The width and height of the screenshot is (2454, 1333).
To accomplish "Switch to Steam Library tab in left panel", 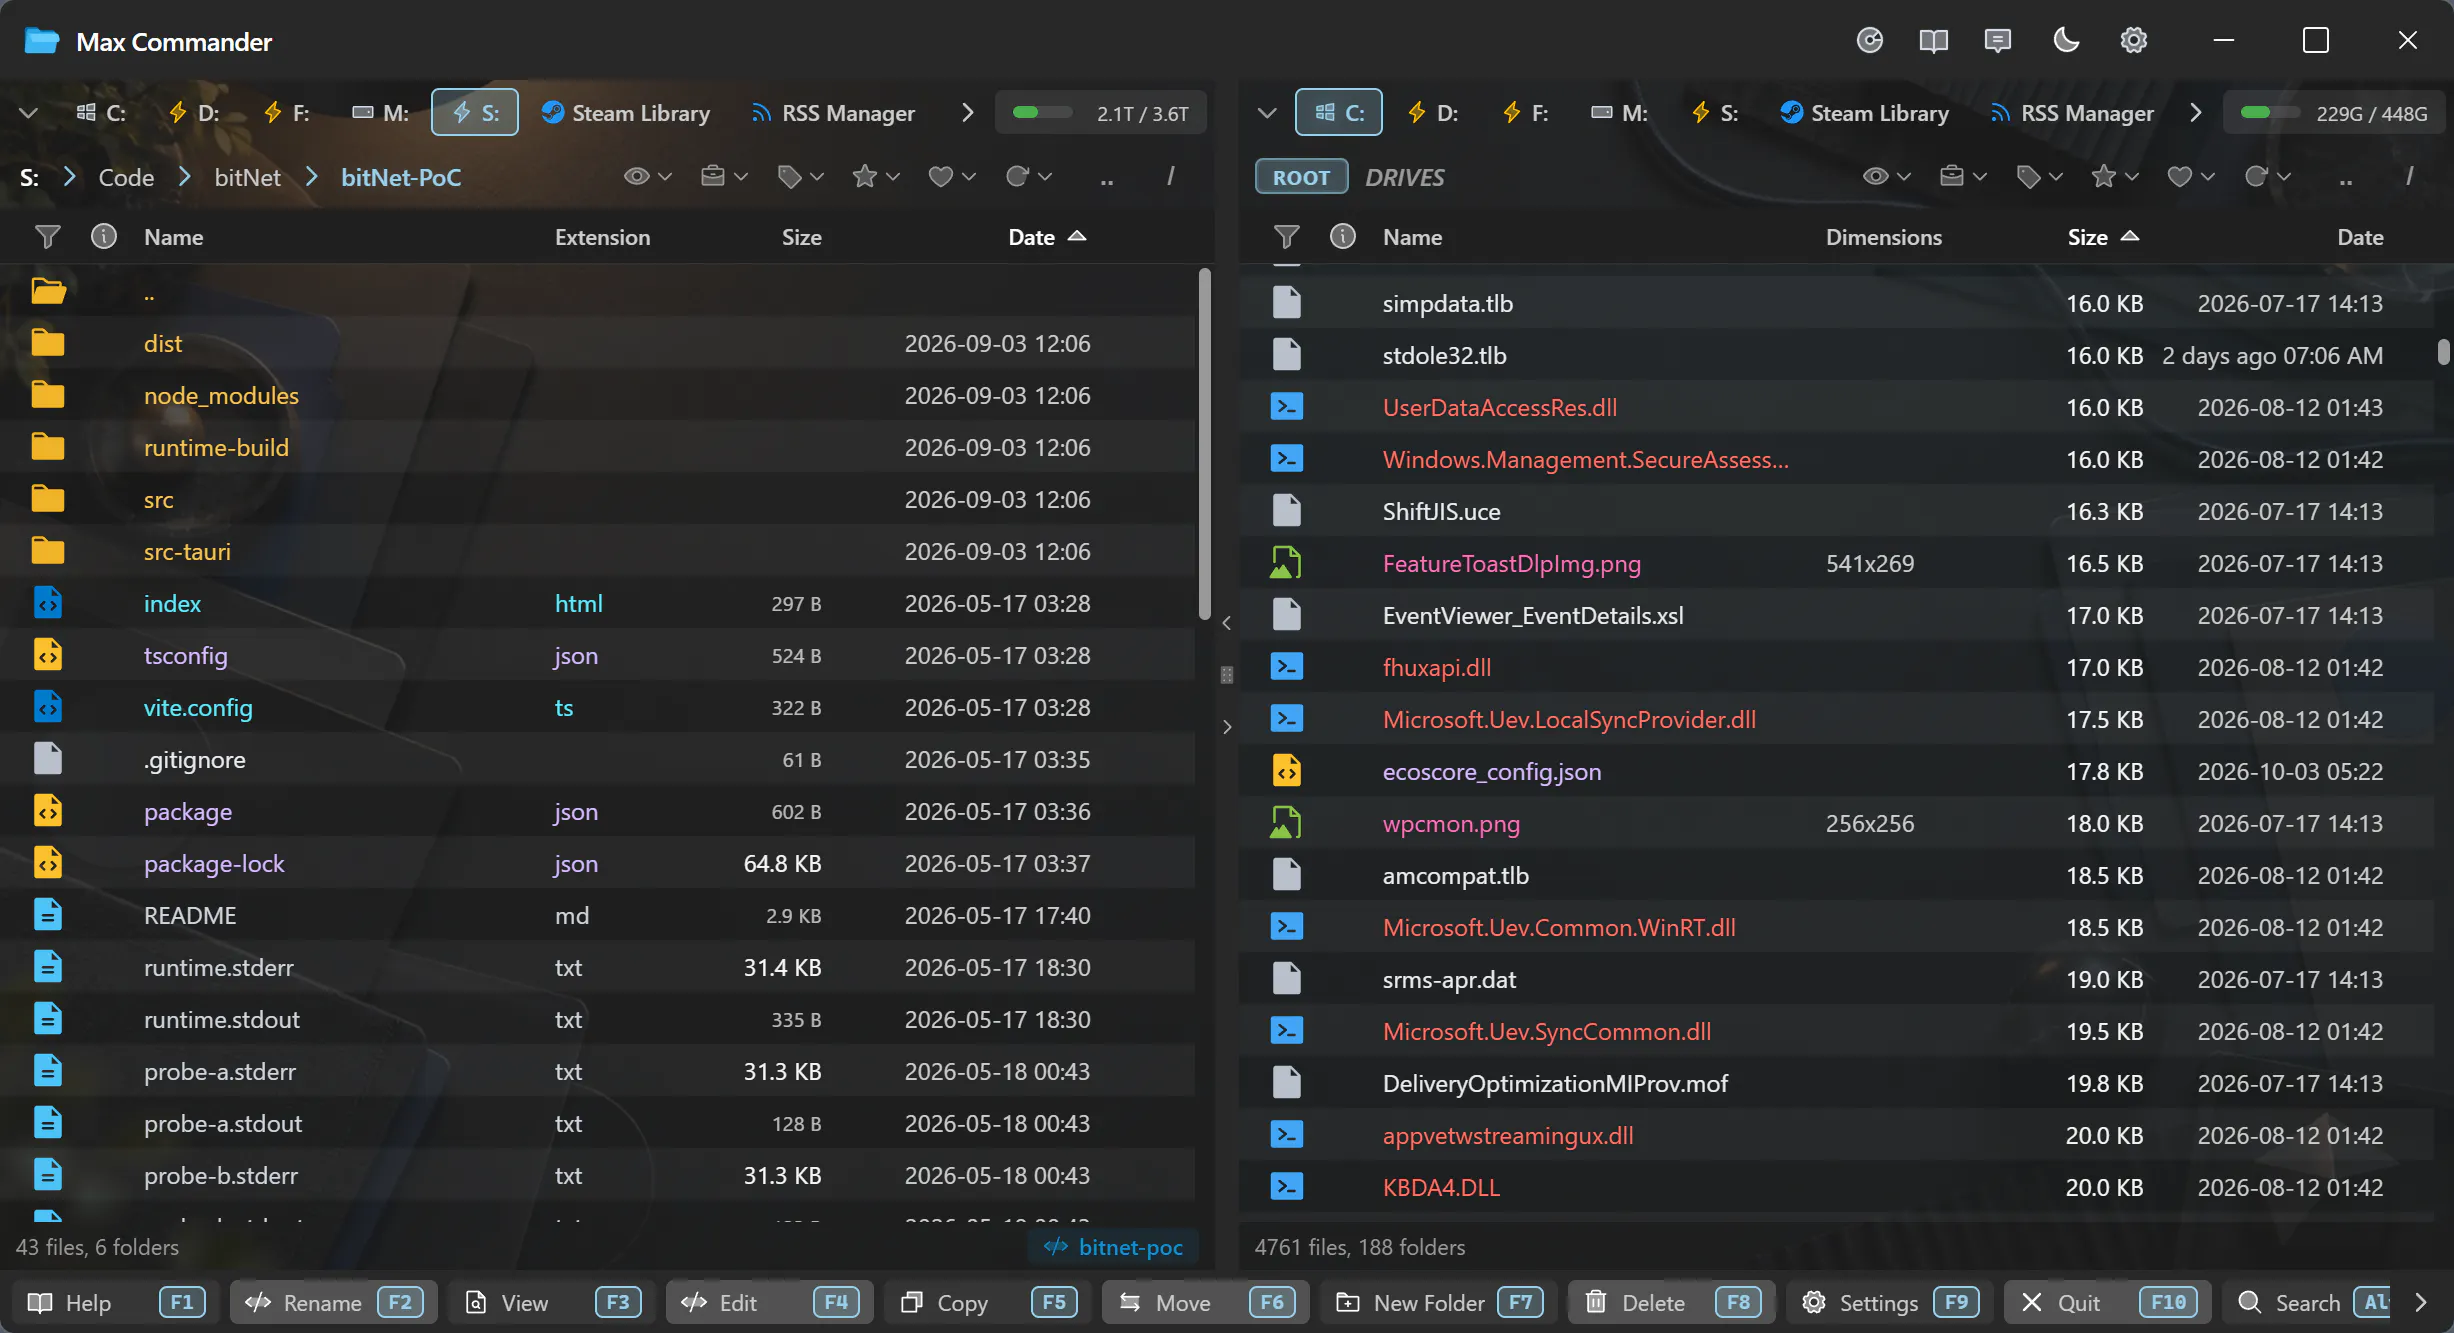I will tap(626, 113).
